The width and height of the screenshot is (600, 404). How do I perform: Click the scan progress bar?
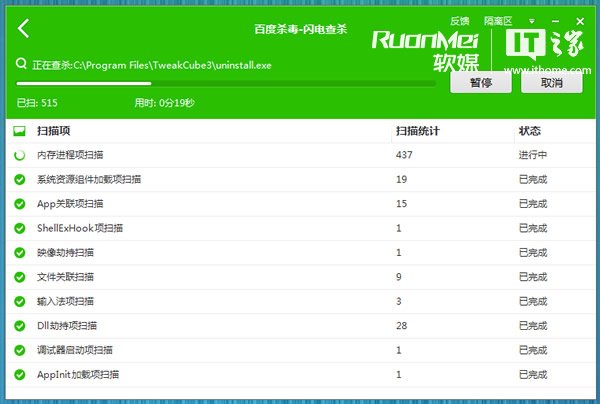[x=225, y=84]
